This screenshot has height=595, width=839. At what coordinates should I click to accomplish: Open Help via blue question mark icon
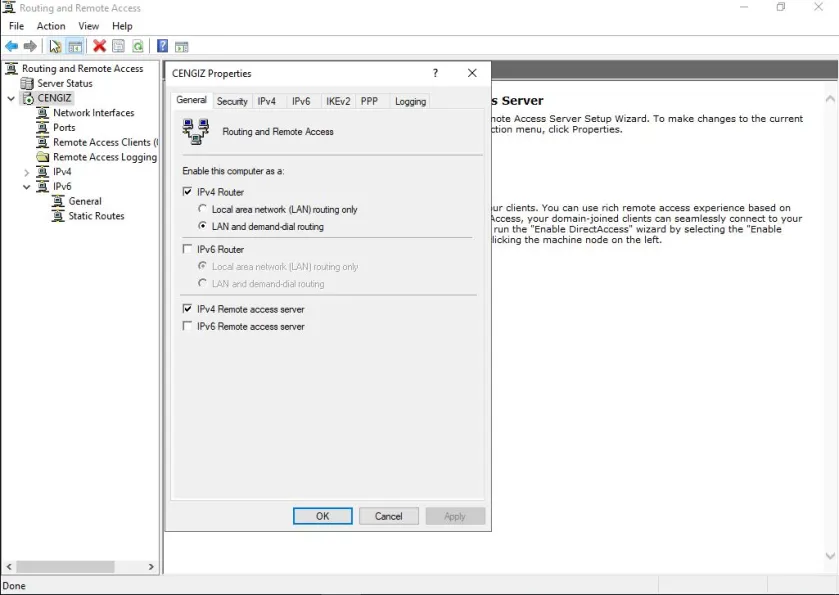pos(162,46)
